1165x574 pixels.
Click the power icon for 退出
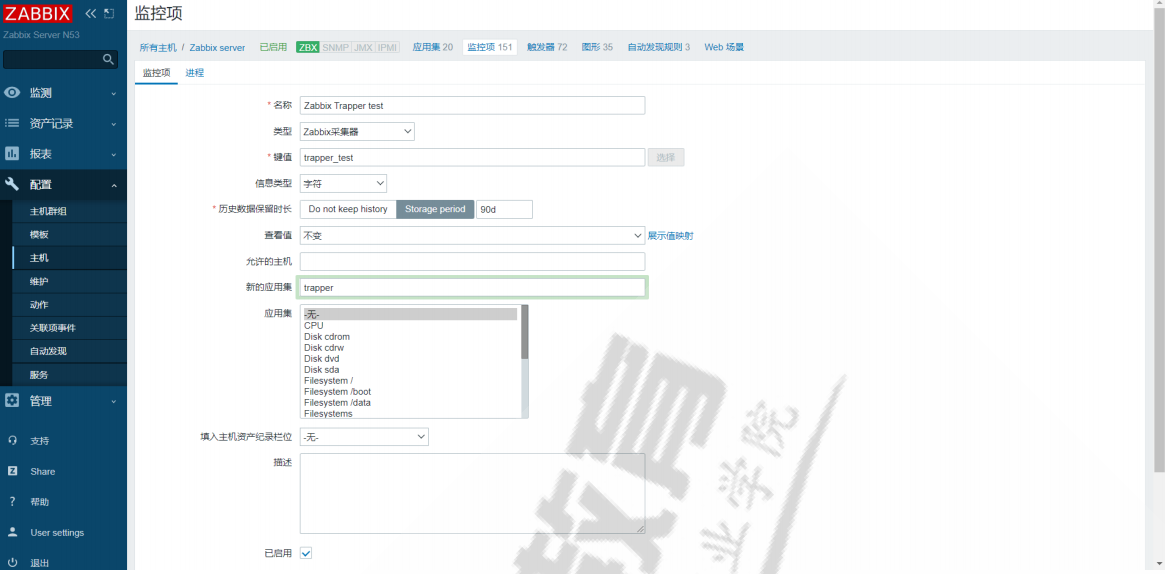(x=12, y=563)
